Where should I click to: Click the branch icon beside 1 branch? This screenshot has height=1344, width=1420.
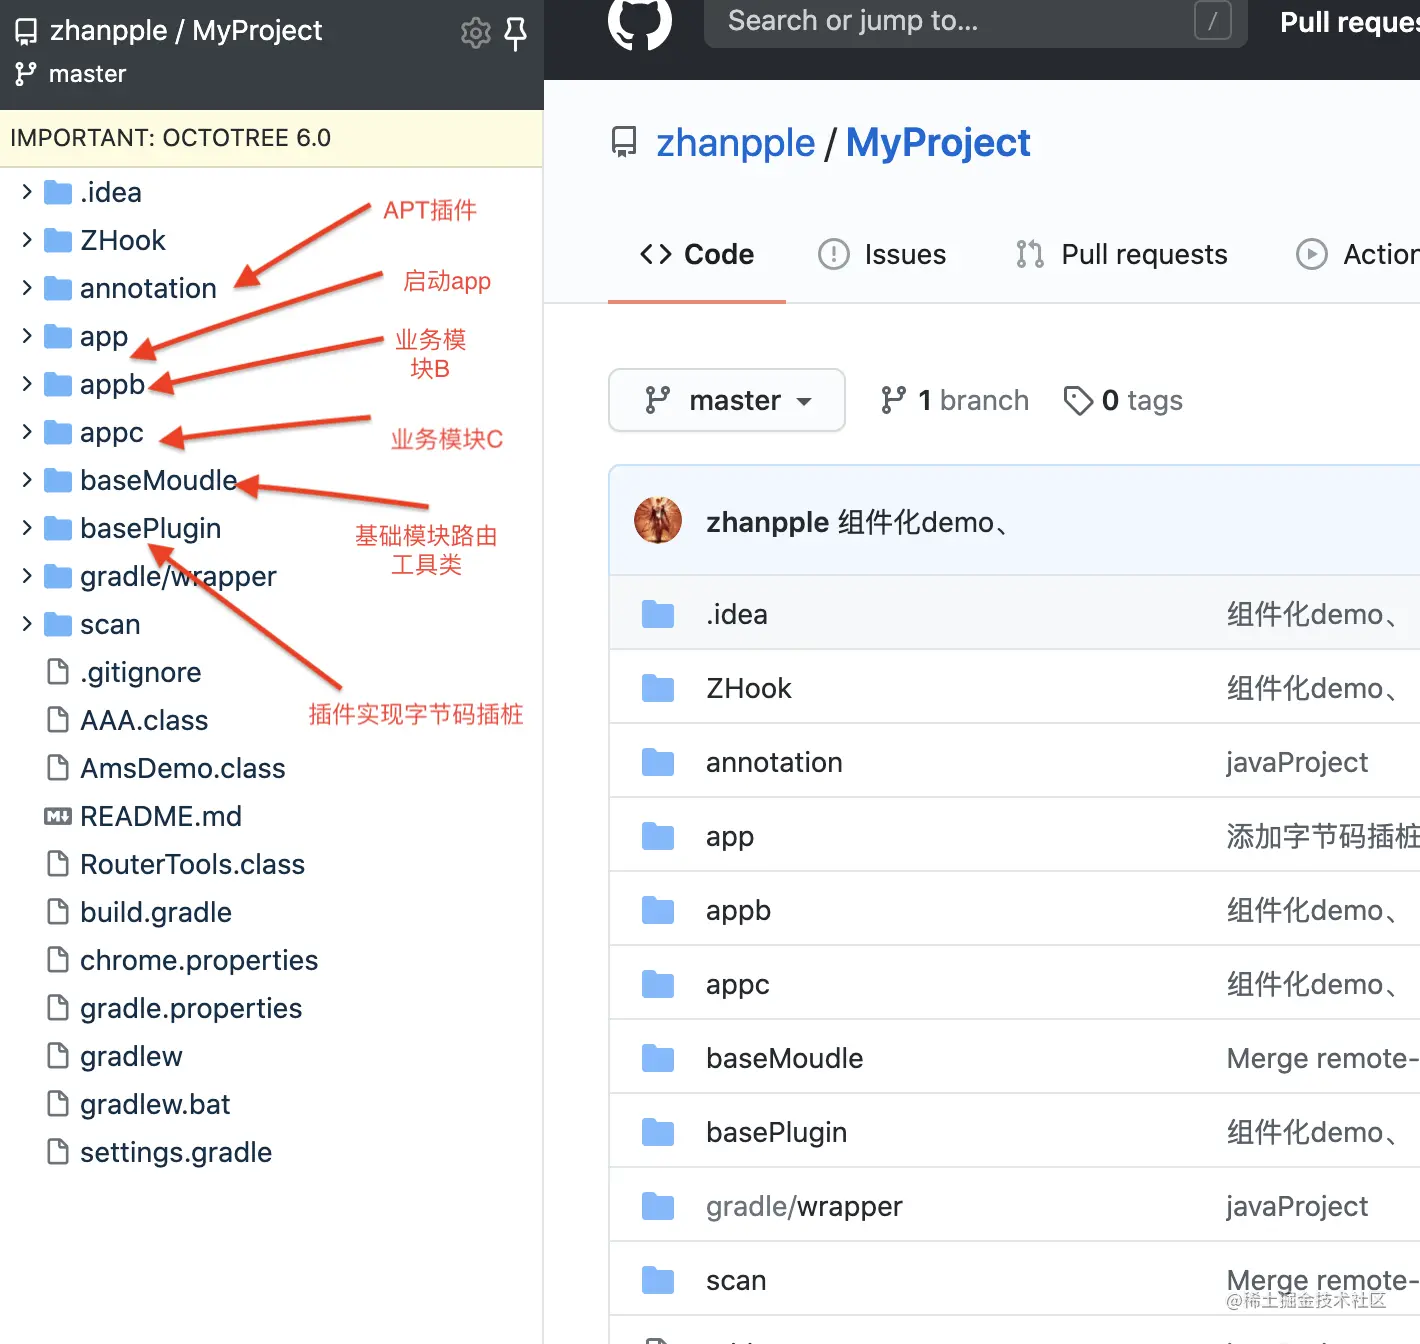pos(894,400)
